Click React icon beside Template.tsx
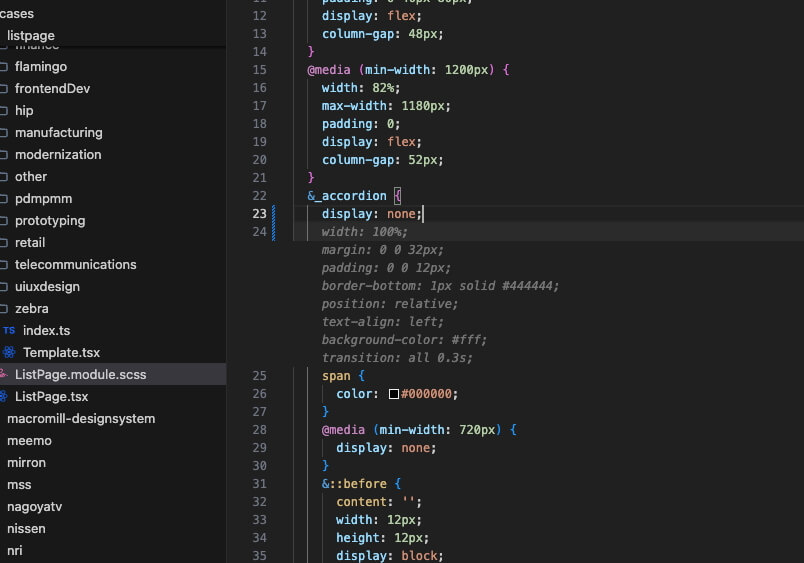This screenshot has height=563, width=804. pyautogui.click(x=9, y=353)
